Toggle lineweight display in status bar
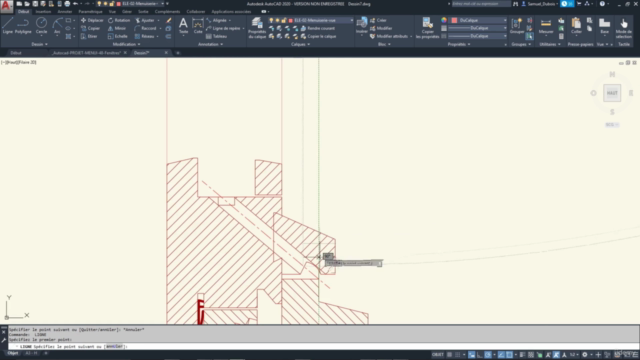The width and height of the screenshot is (640, 360). coord(522,355)
